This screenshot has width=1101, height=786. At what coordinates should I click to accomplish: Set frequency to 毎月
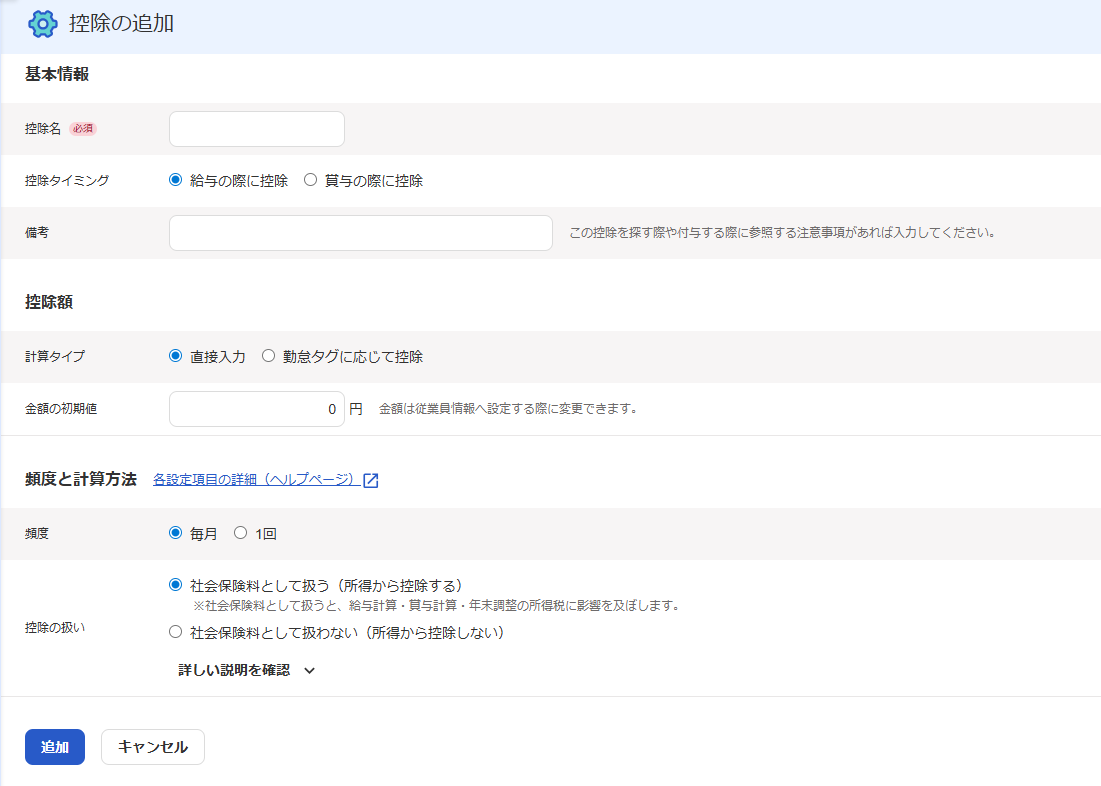click(x=176, y=533)
